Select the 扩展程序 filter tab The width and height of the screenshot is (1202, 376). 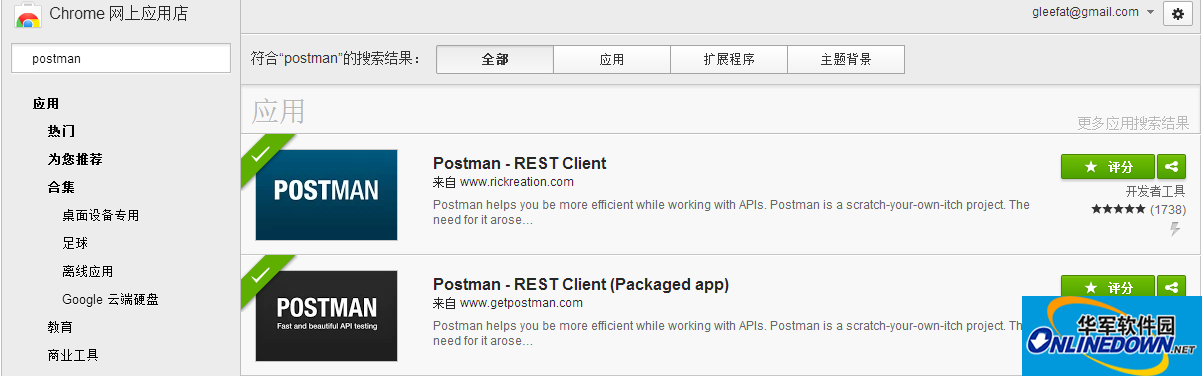pos(729,59)
